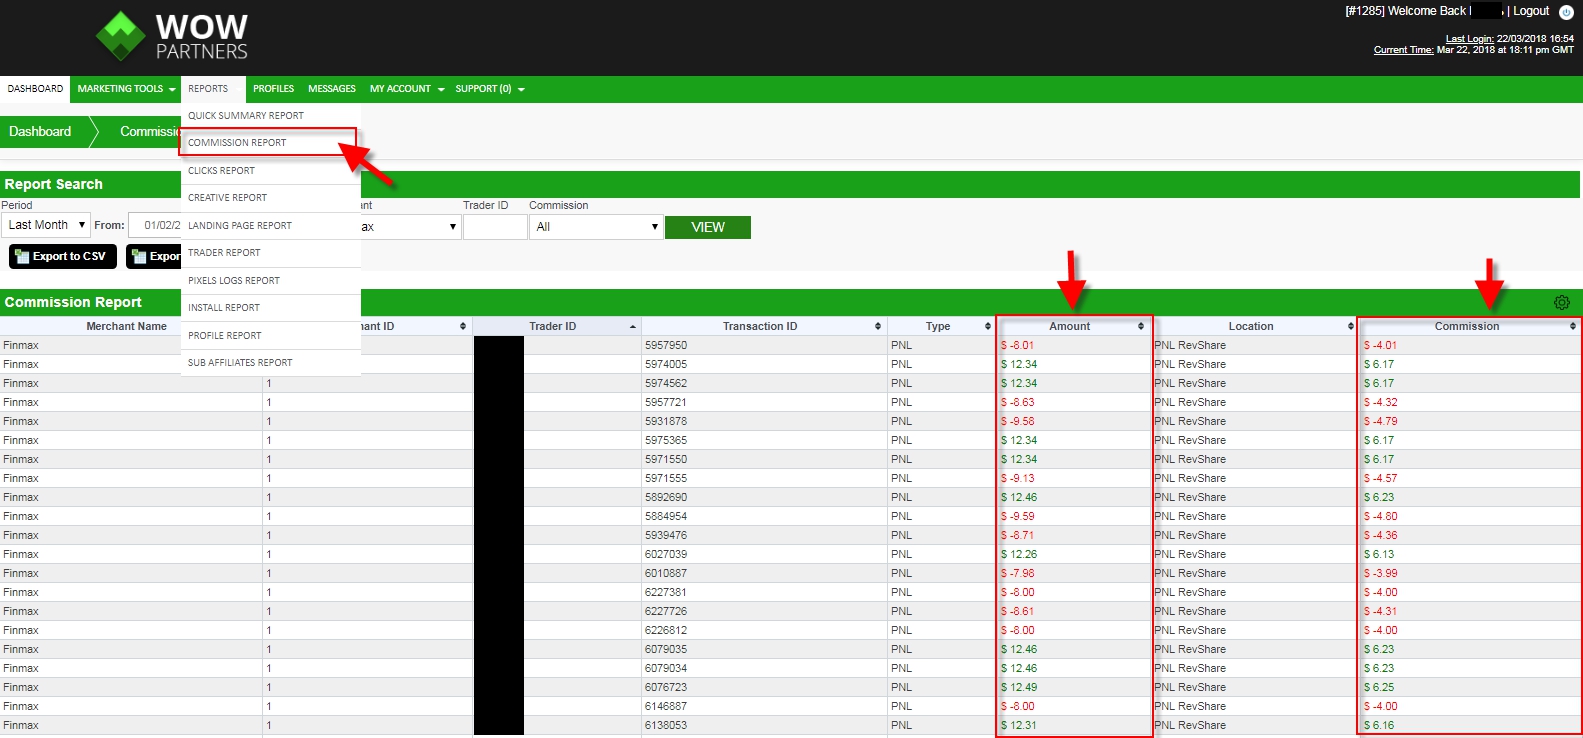The height and width of the screenshot is (738, 1583).
Task: Choose Trader Report in the Reports menu
Action: [224, 253]
